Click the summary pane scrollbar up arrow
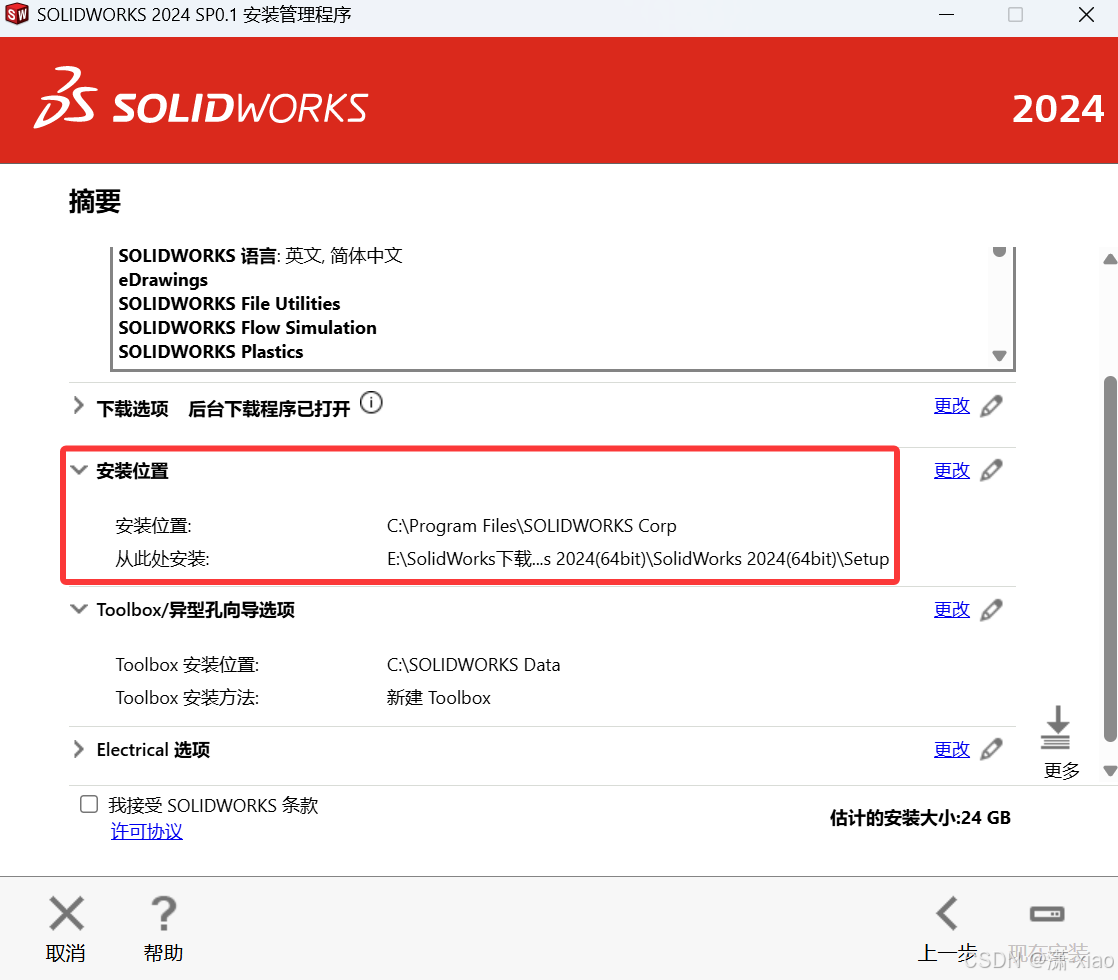This screenshot has width=1118, height=980. pyautogui.click(x=1109, y=259)
